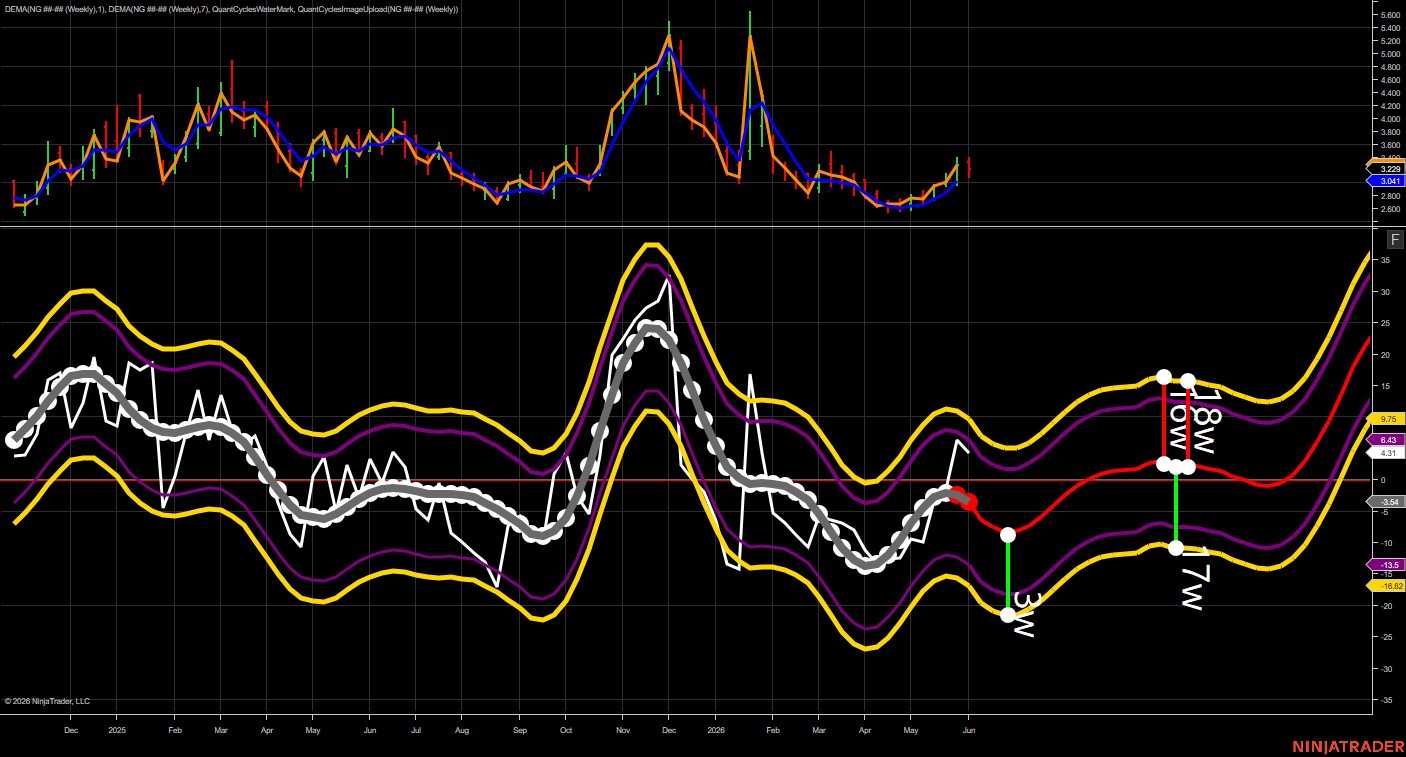Click the red dot ending the gray cycle line
1406x757 pixels.
pyautogui.click(x=969, y=502)
